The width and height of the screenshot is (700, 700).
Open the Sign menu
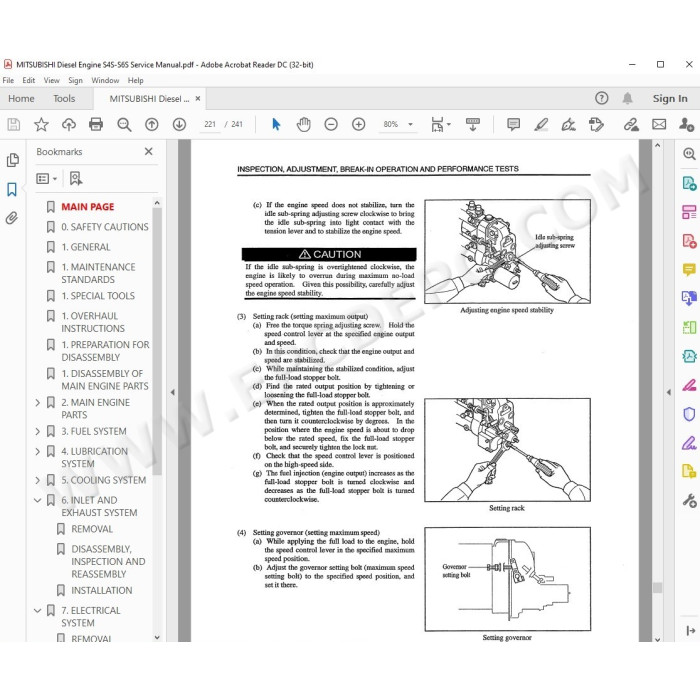click(x=75, y=80)
